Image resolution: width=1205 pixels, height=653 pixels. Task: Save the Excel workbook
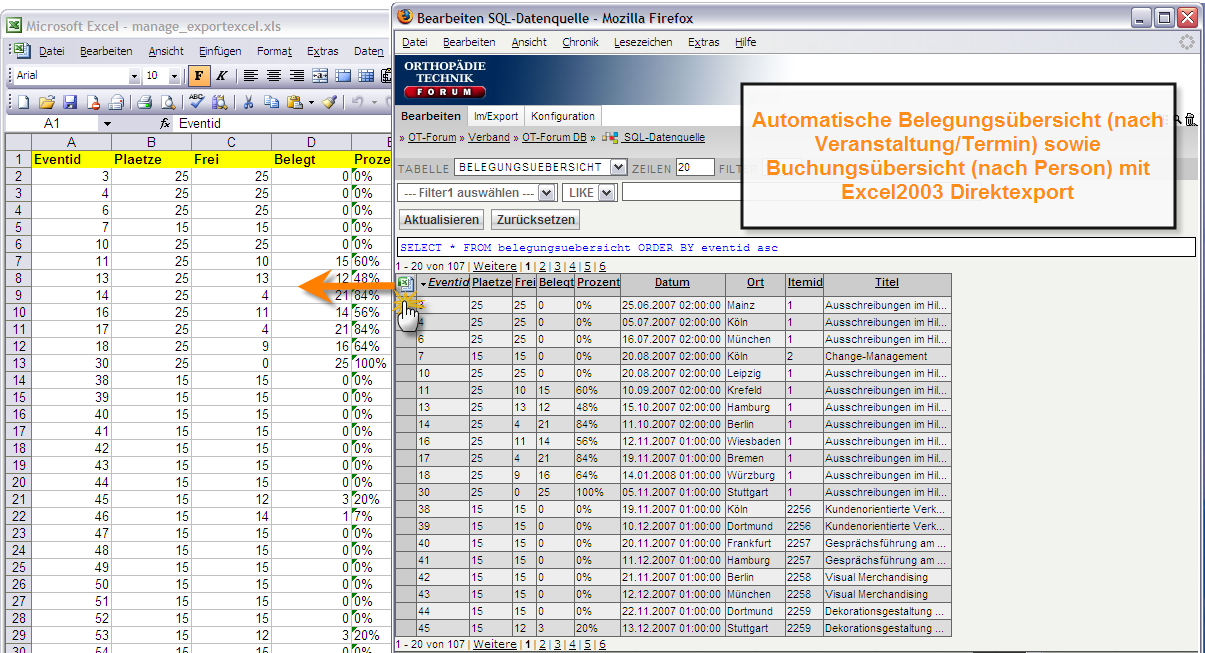70,102
